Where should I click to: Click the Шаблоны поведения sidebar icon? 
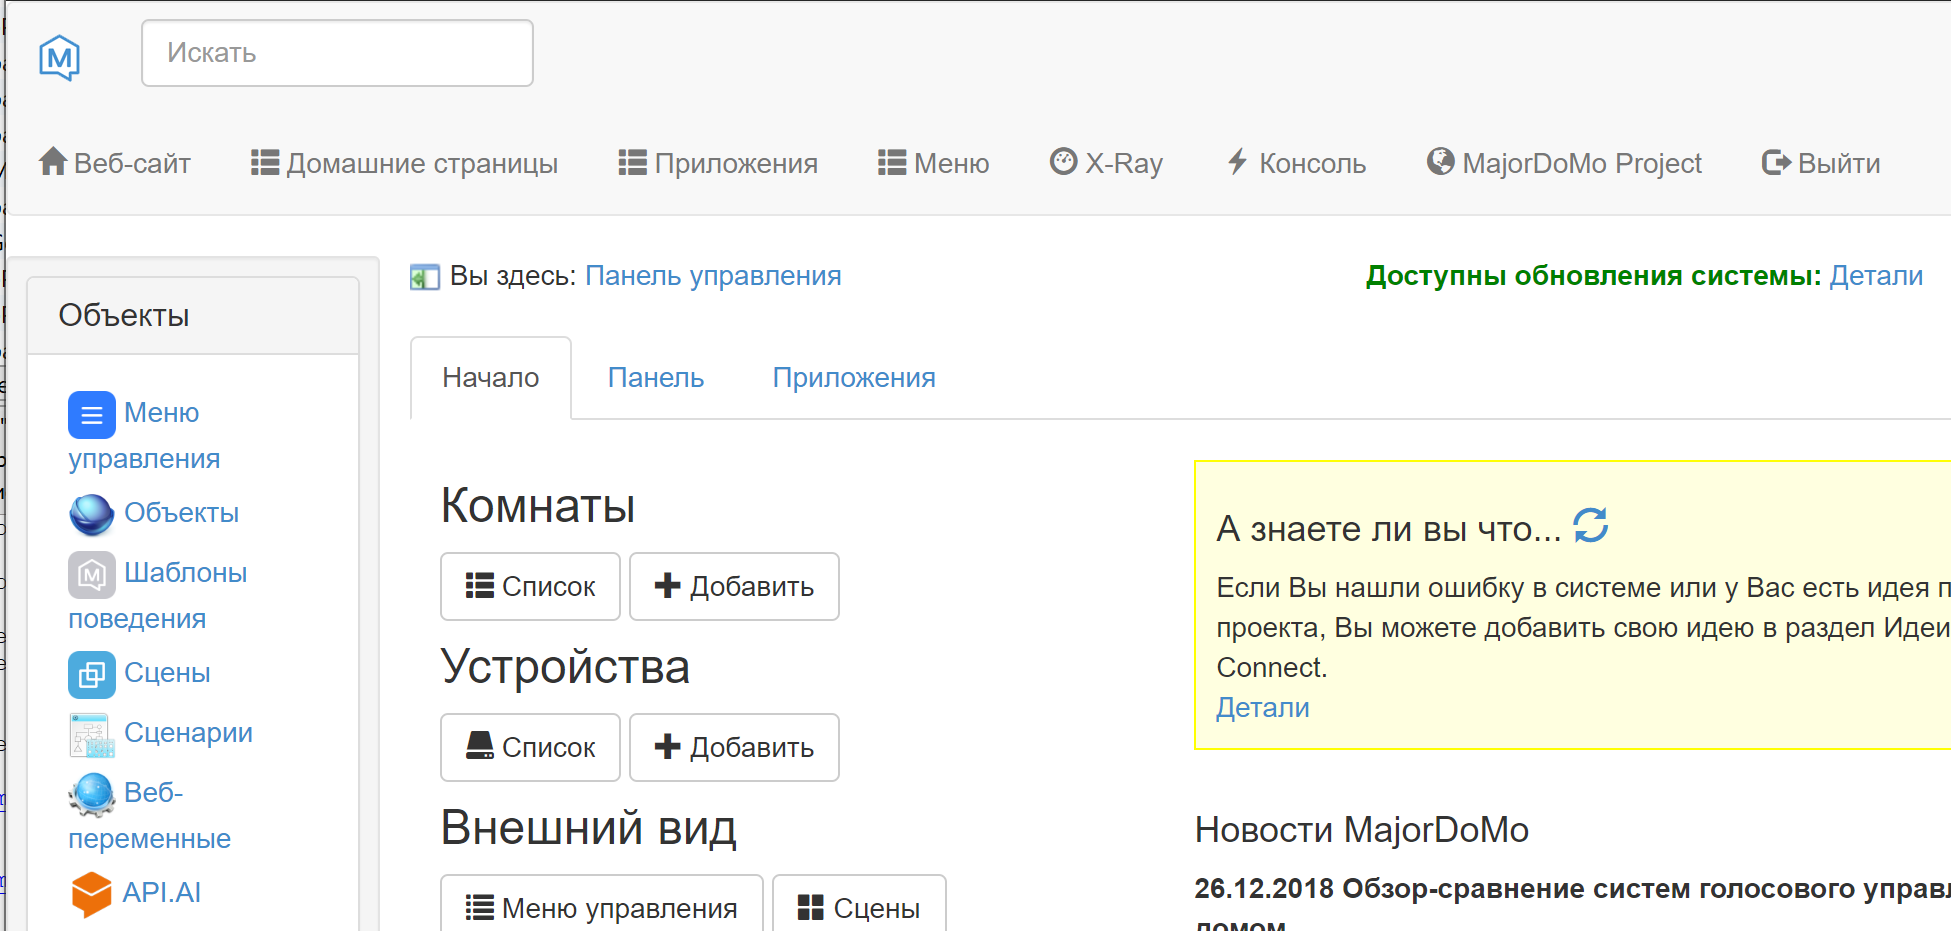tap(91, 575)
